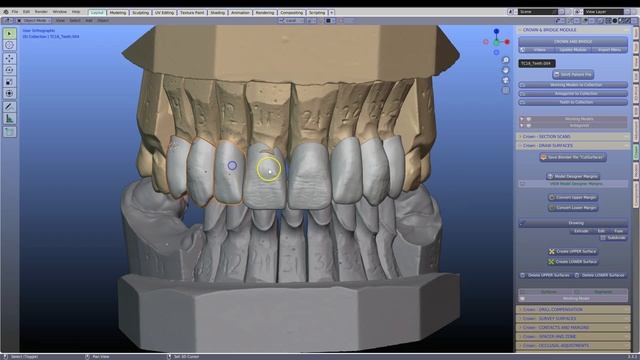Click the red X axis gizmo ball

[x=507, y=42]
